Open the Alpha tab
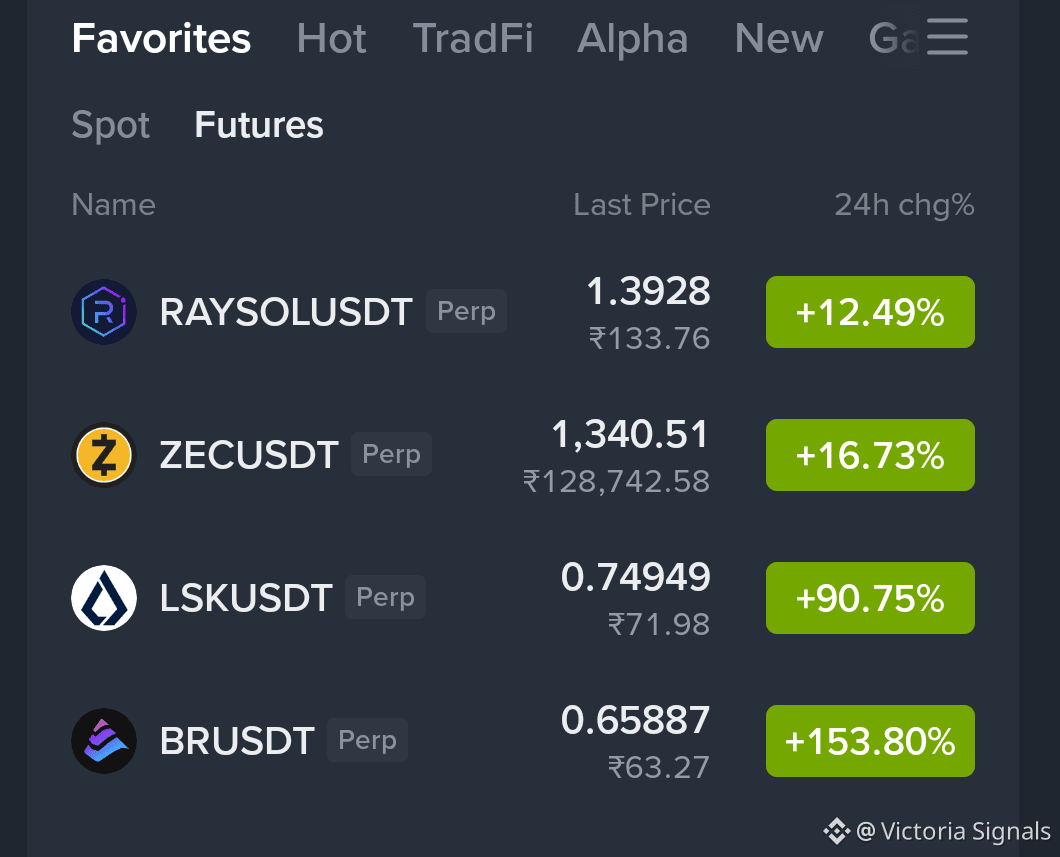1060x857 pixels. tap(633, 39)
